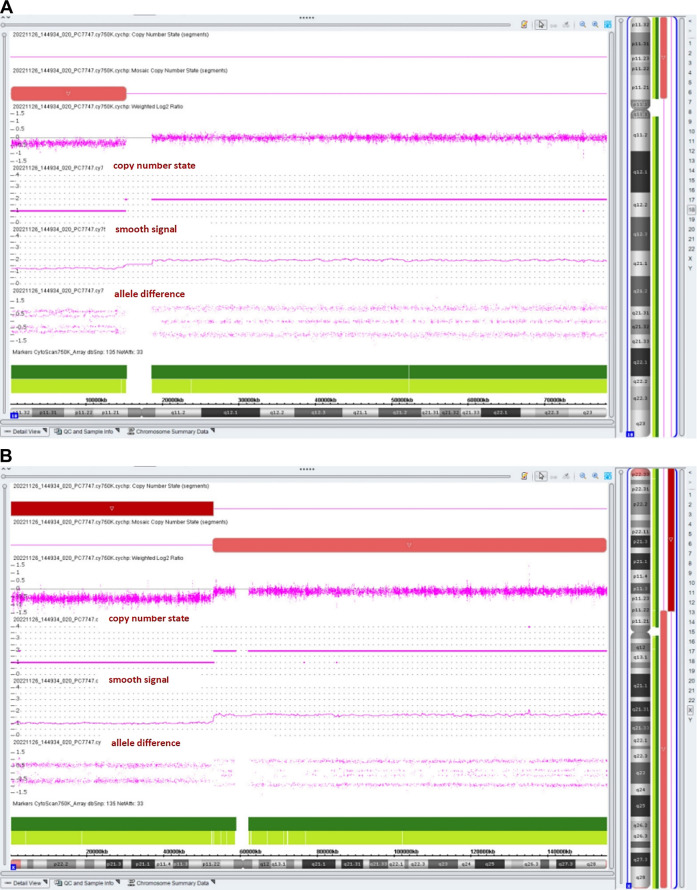Image resolution: width=697 pixels, height=890 pixels.
Task: Select the pointer tool in panel A toolbar
Action: tap(541, 24)
